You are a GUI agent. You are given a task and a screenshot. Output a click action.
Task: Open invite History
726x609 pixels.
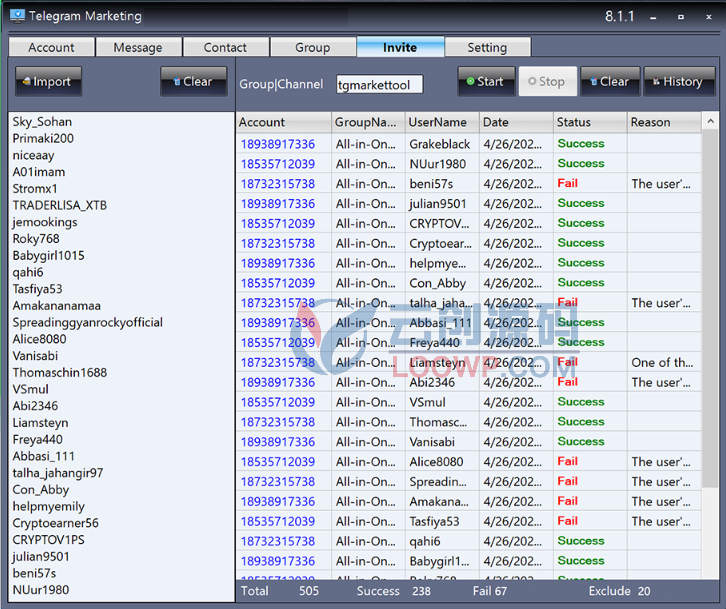(x=679, y=82)
